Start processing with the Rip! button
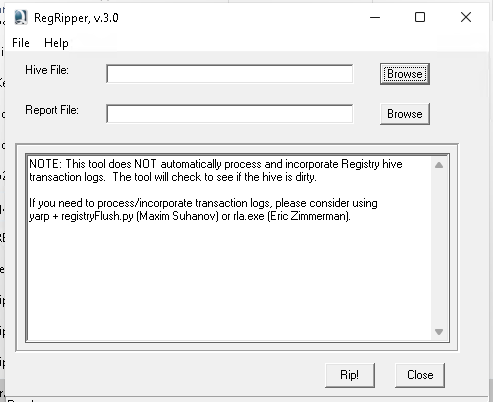Screen dimensions: 493x402 pyautogui.click(x=350, y=375)
